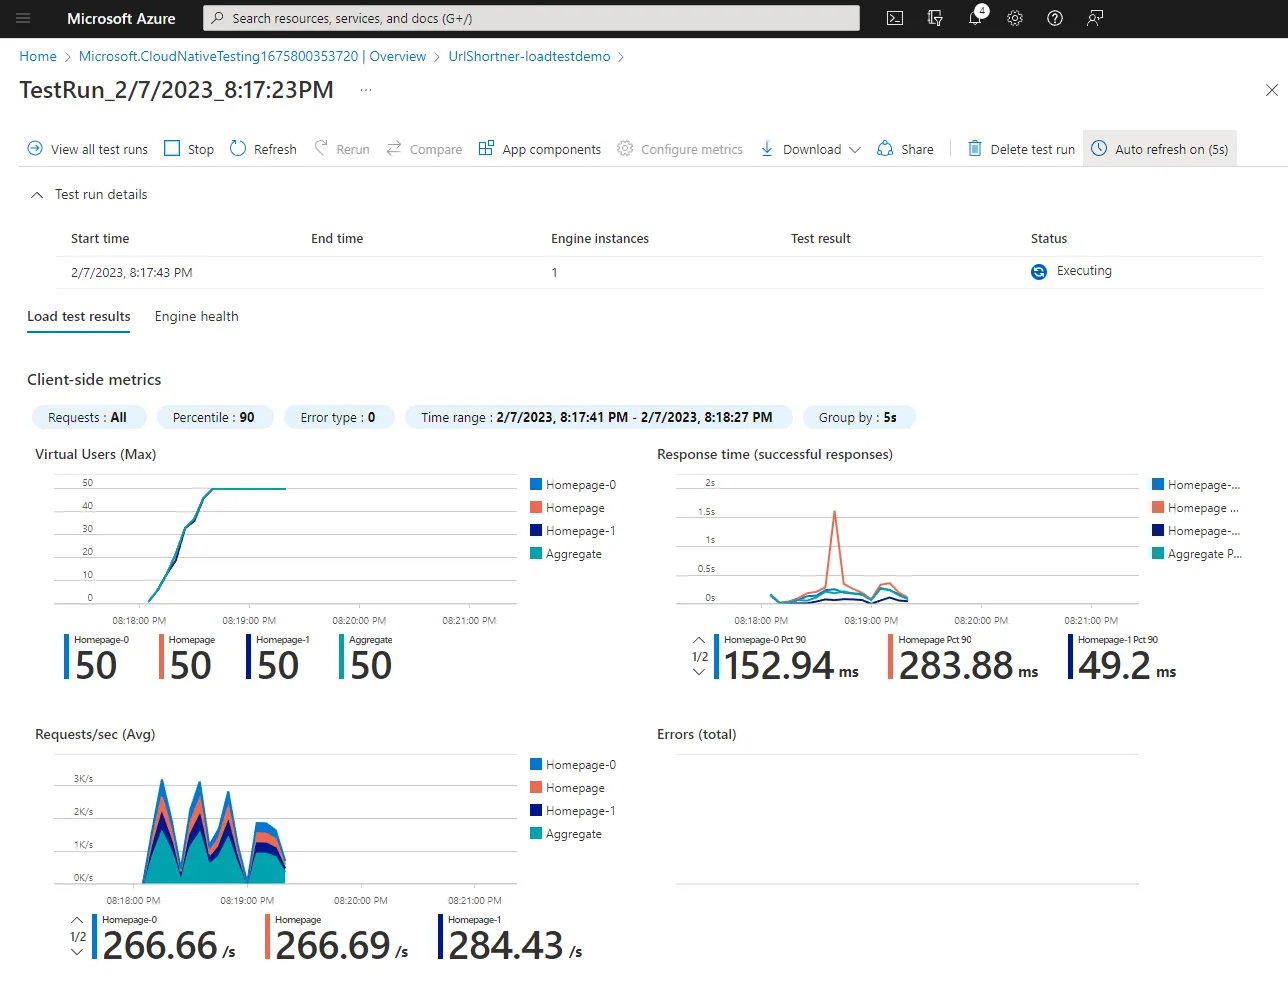Go to Home breadcrumb
Image resolution: width=1288 pixels, height=1002 pixels.
38,56
